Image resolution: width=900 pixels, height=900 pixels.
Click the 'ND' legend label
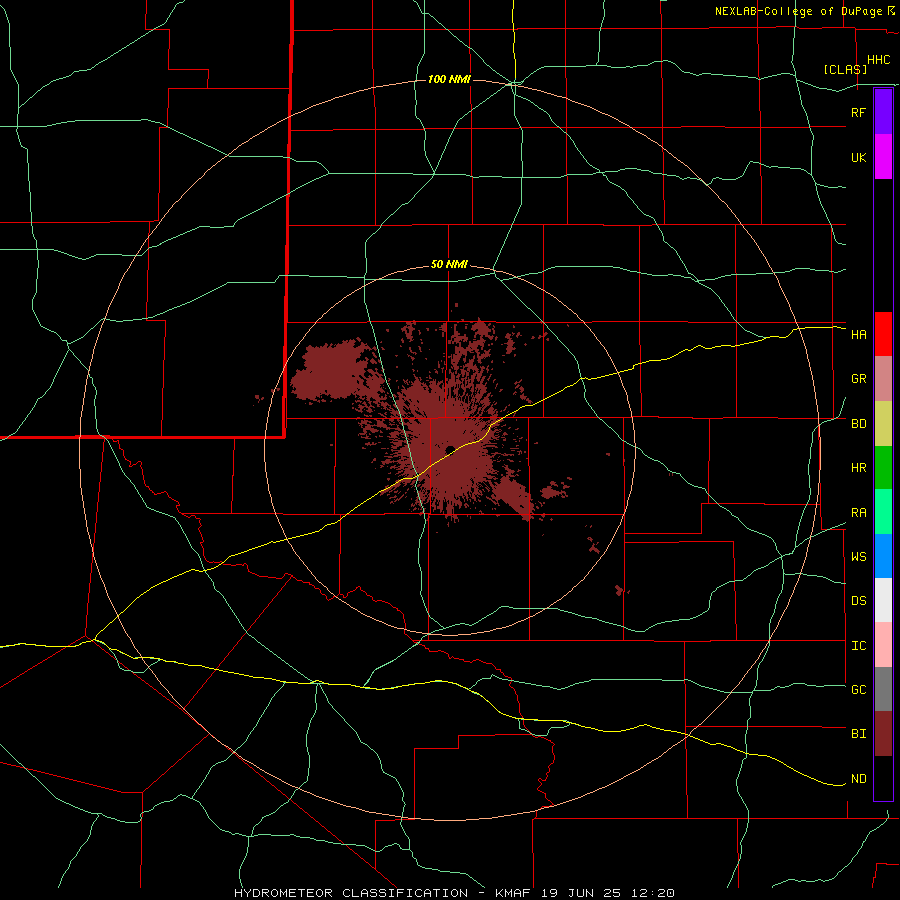pyautogui.click(x=858, y=779)
